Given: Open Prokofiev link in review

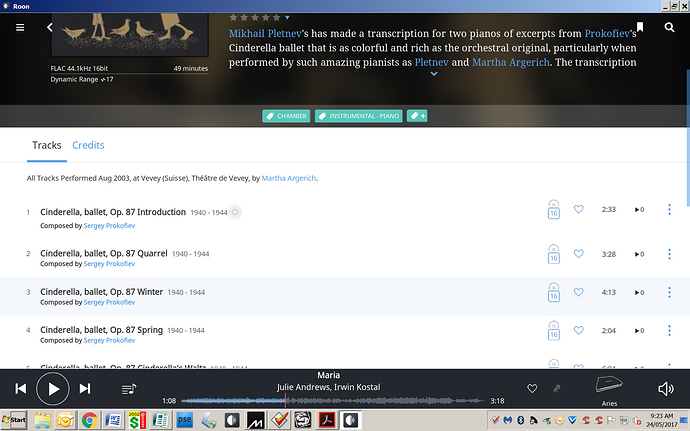Looking at the screenshot, I should tap(607, 33).
